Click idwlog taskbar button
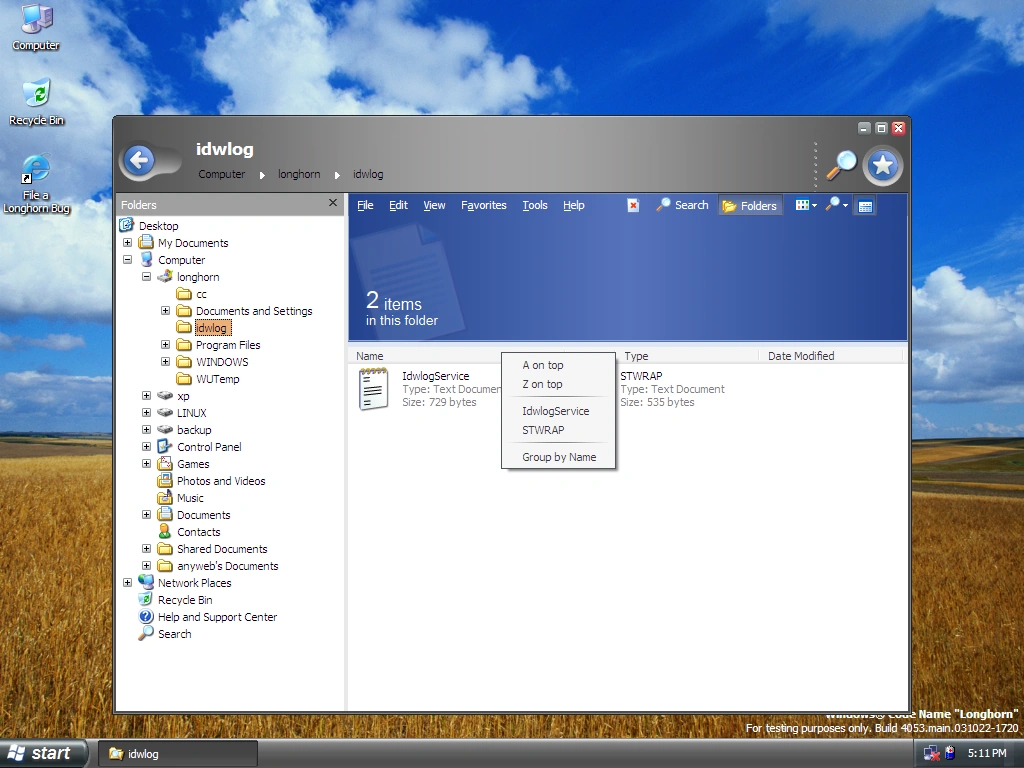Image resolution: width=1024 pixels, height=768 pixels. [x=178, y=754]
